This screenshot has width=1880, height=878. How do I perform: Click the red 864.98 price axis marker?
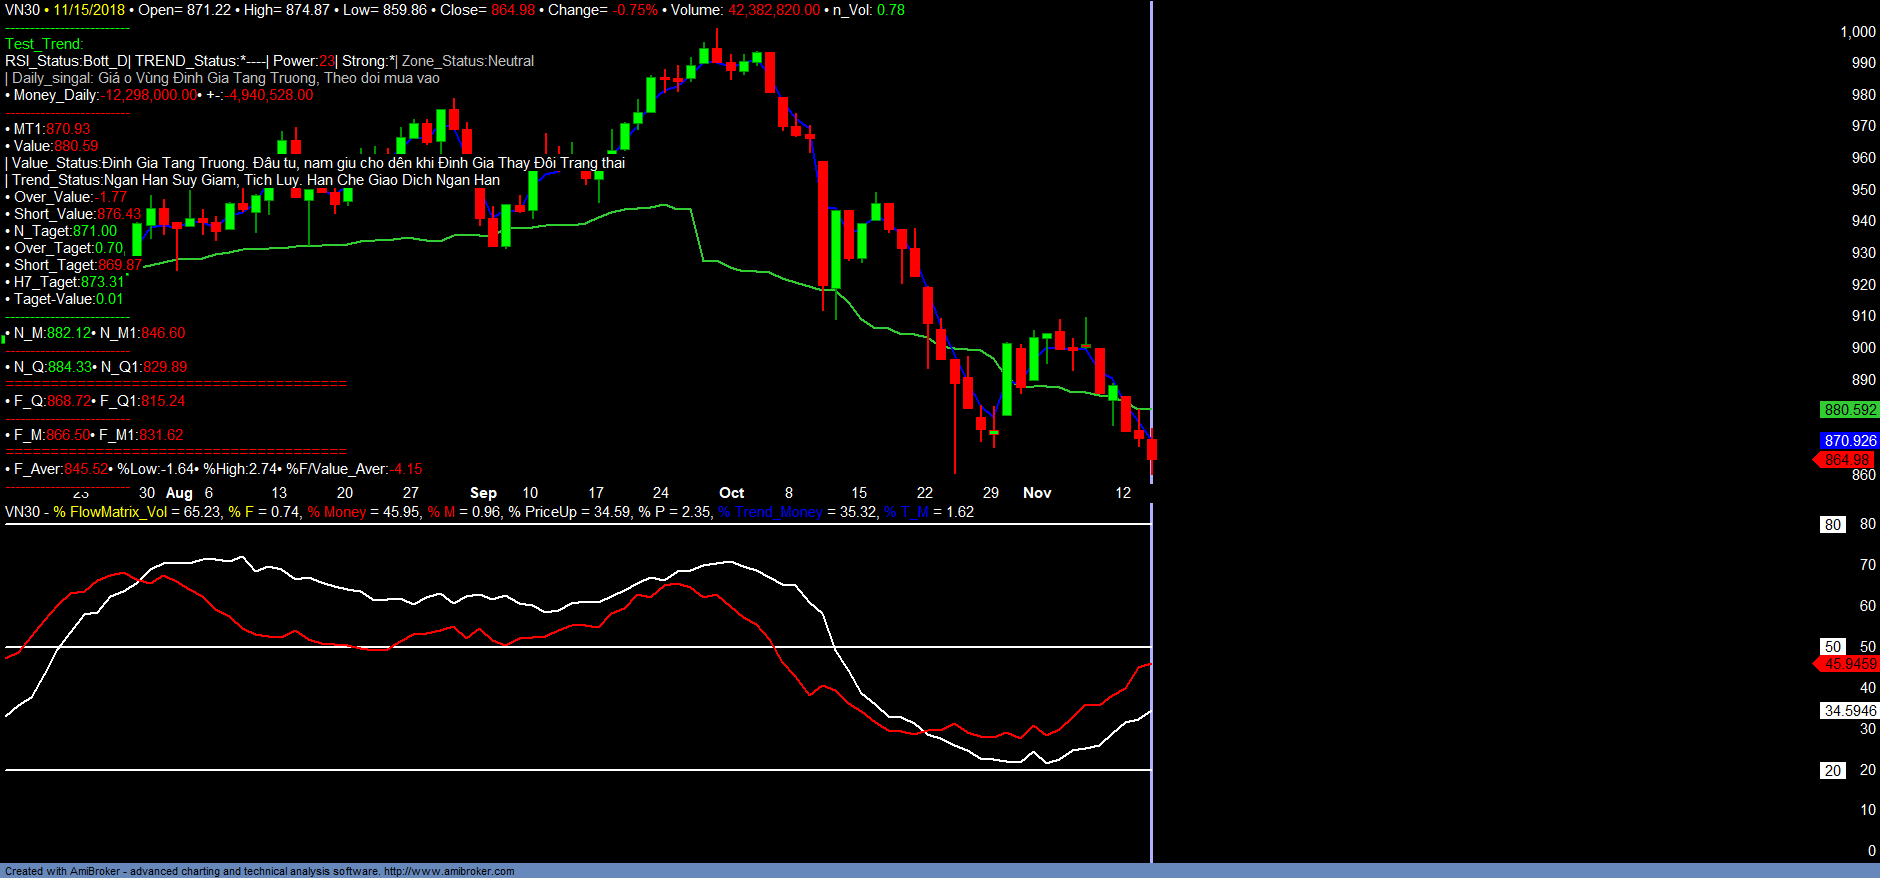point(1846,460)
